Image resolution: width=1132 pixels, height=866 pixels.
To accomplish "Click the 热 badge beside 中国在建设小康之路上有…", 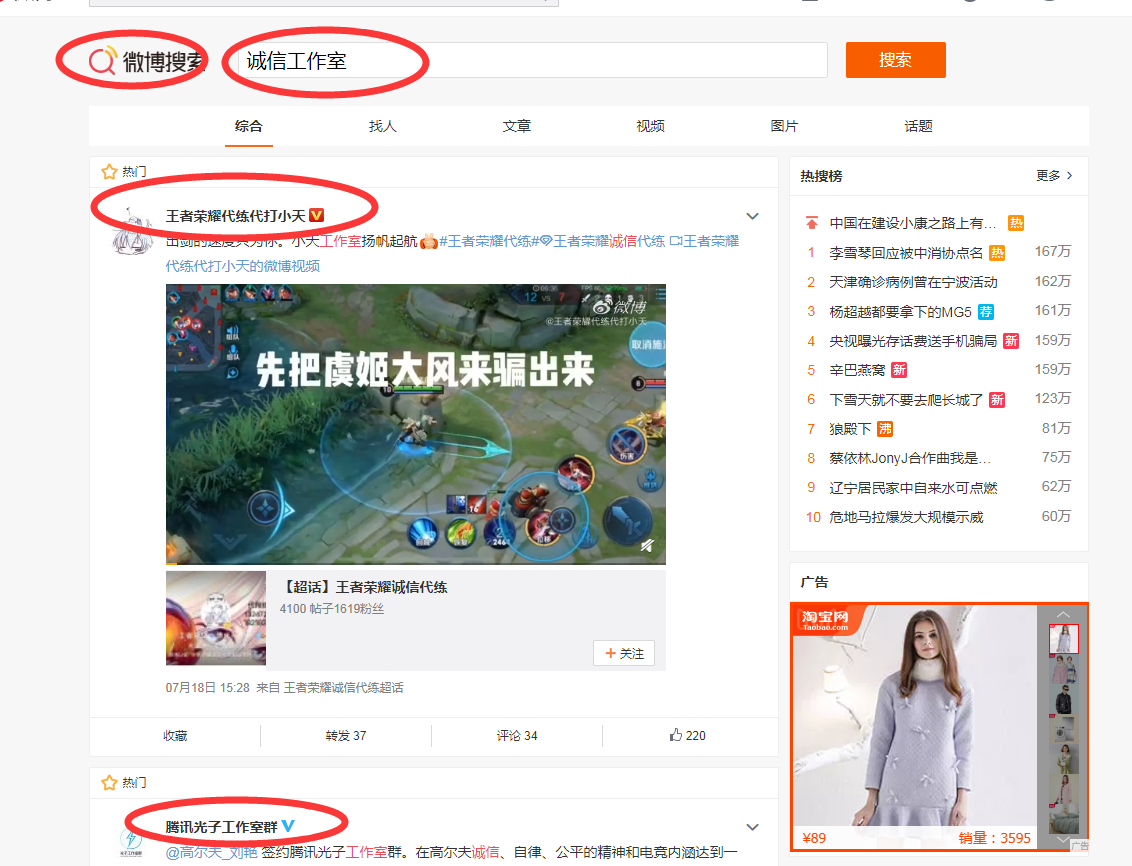I will [x=1016, y=223].
